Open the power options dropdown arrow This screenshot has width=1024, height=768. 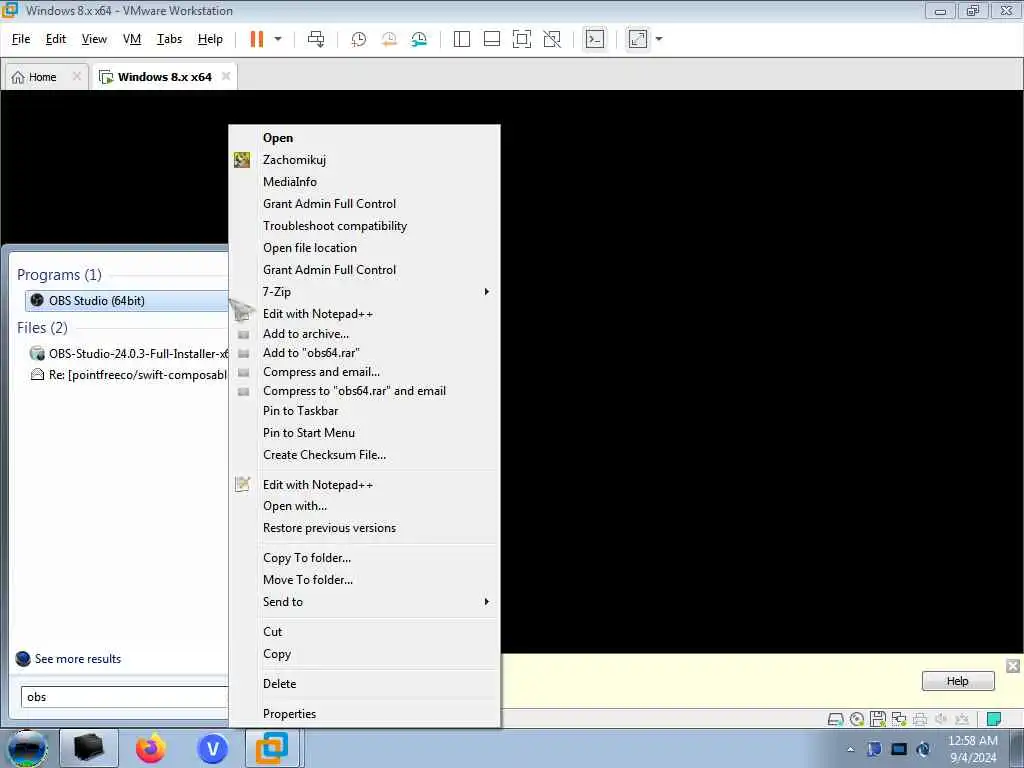pyautogui.click(x=278, y=39)
